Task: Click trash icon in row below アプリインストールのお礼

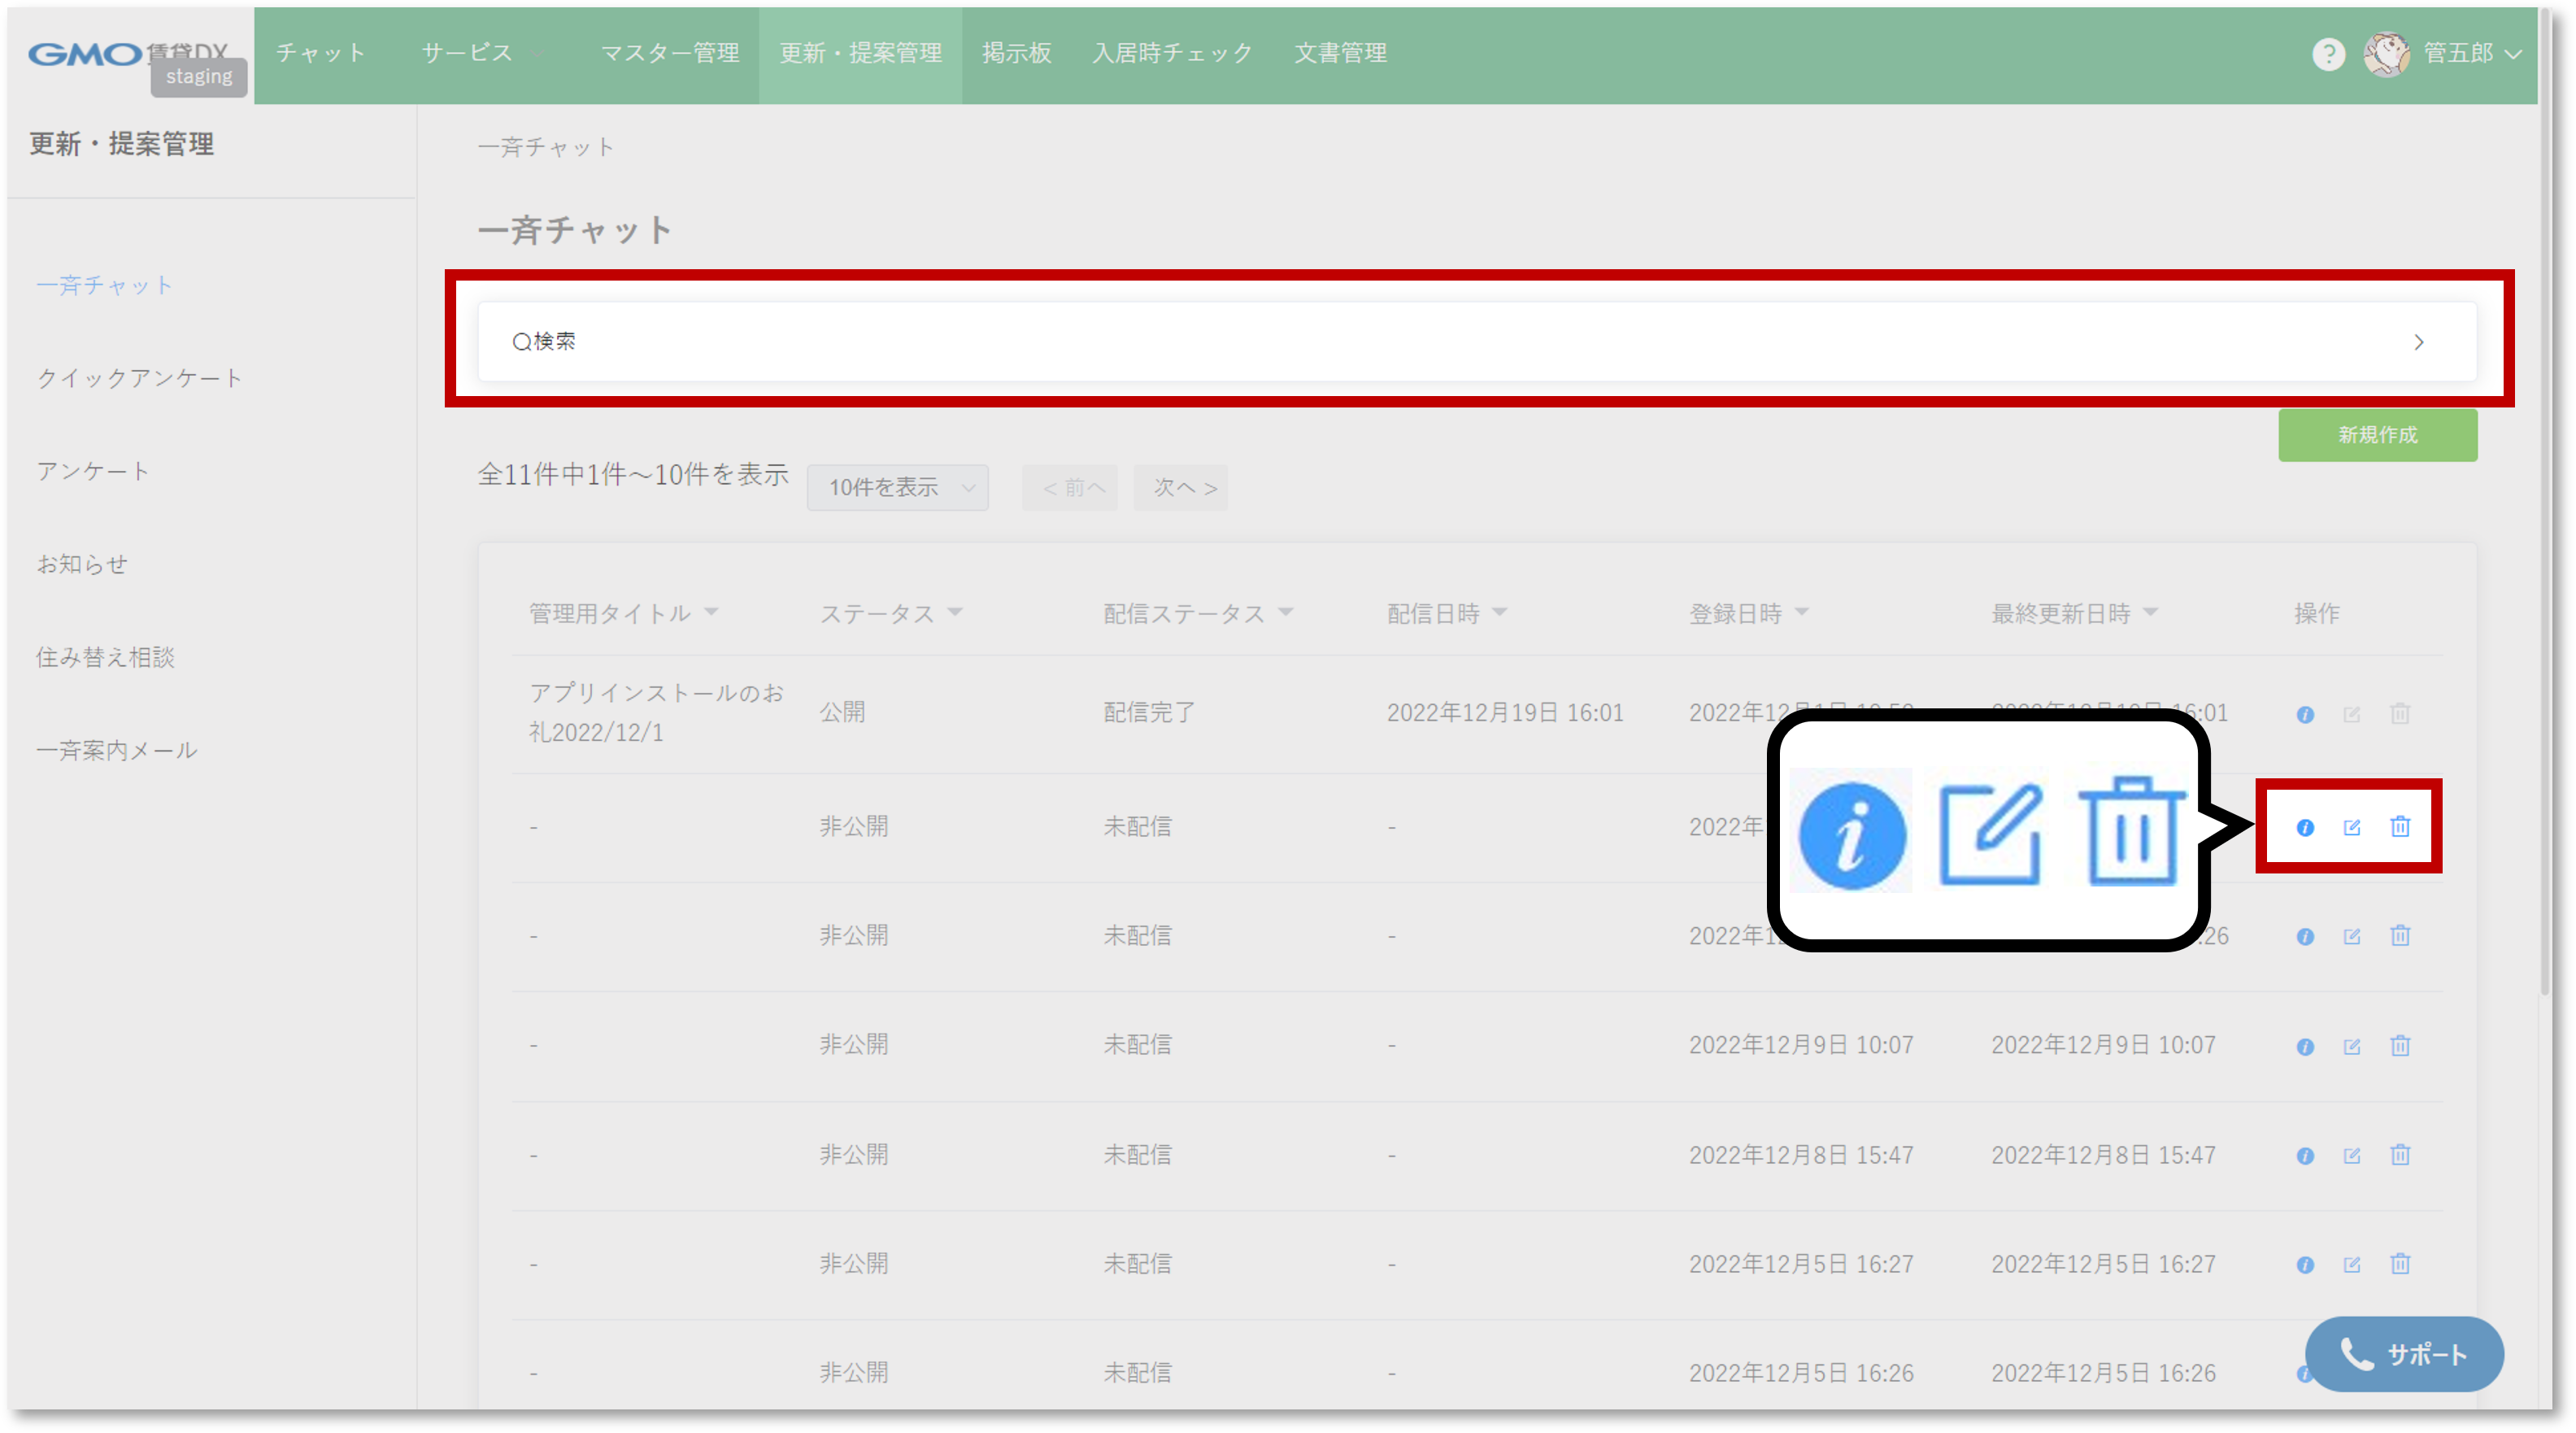Action: [2400, 826]
